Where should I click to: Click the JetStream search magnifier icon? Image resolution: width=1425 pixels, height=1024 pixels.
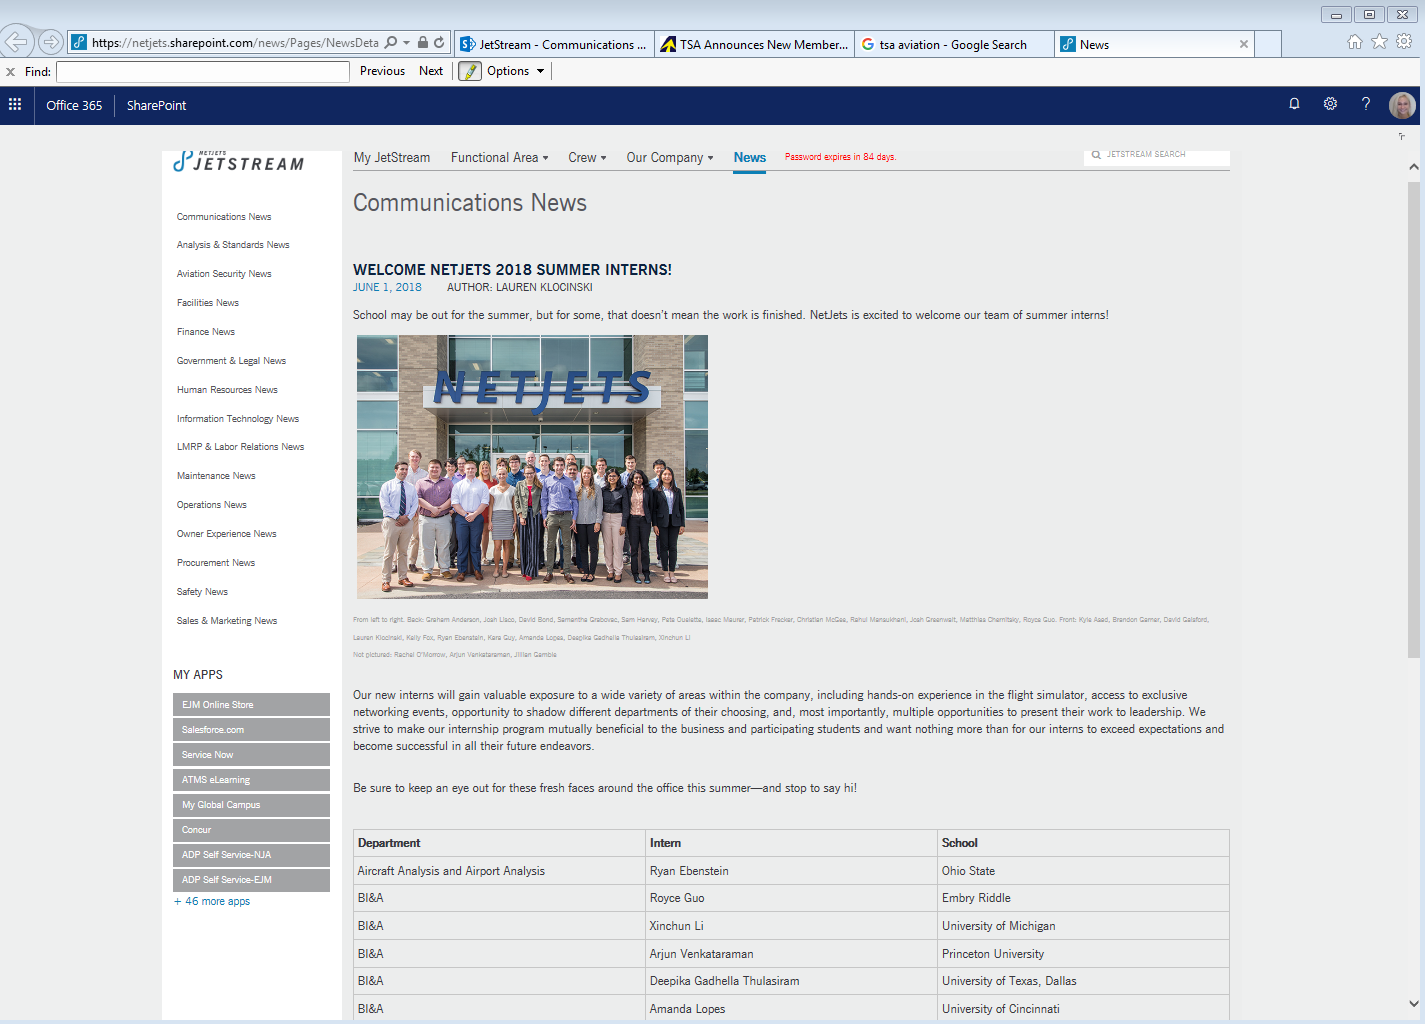(1096, 155)
